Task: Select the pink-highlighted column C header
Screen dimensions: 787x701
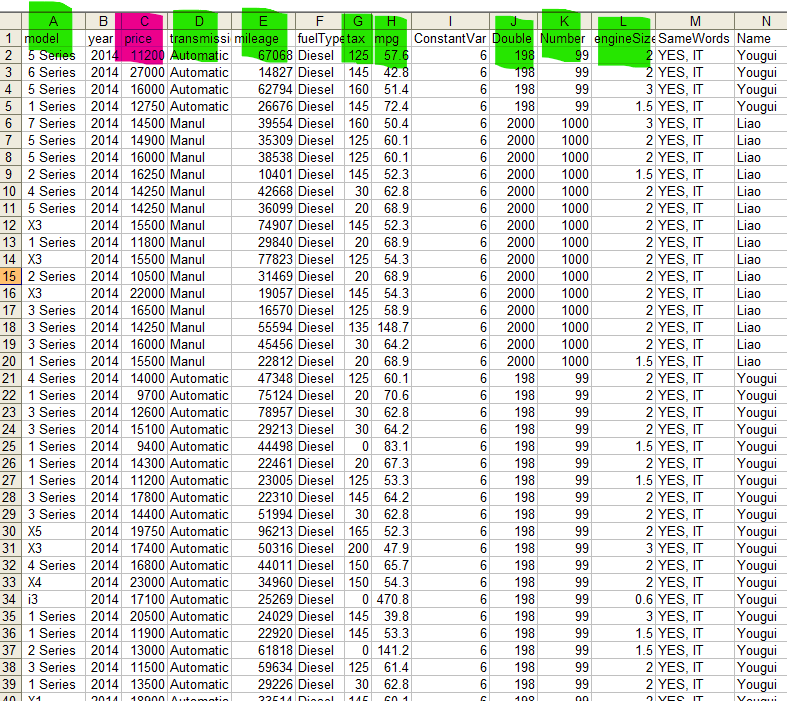Action: 145,21
